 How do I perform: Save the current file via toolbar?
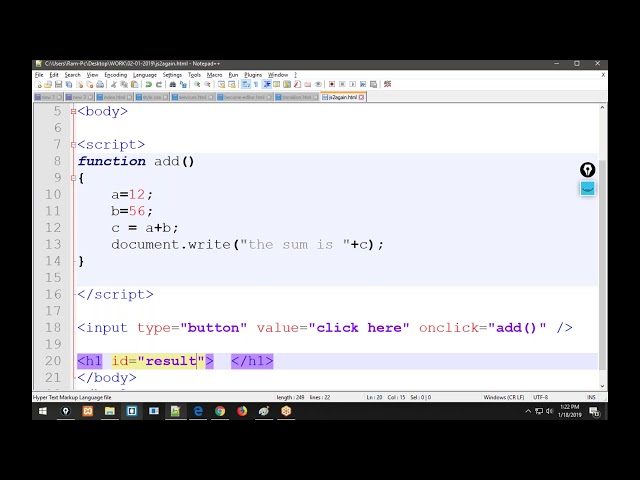58,84
